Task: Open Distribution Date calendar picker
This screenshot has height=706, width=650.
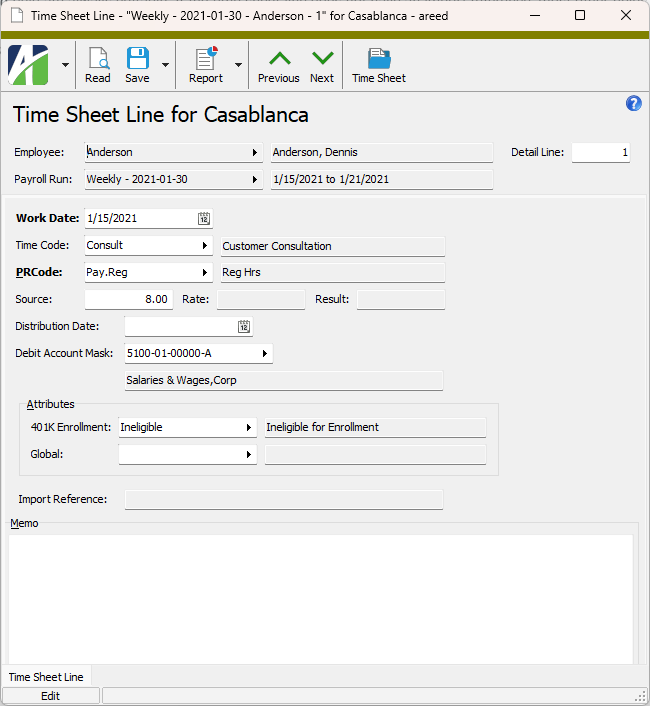Action: tap(244, 326)
